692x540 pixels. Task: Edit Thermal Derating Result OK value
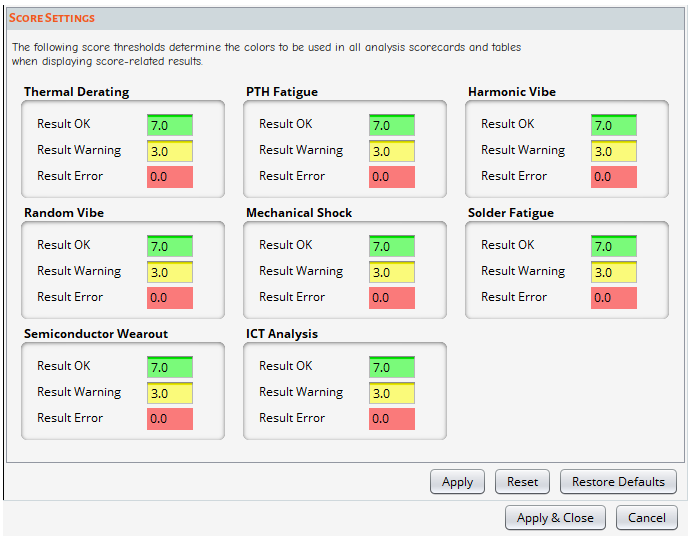170,125
